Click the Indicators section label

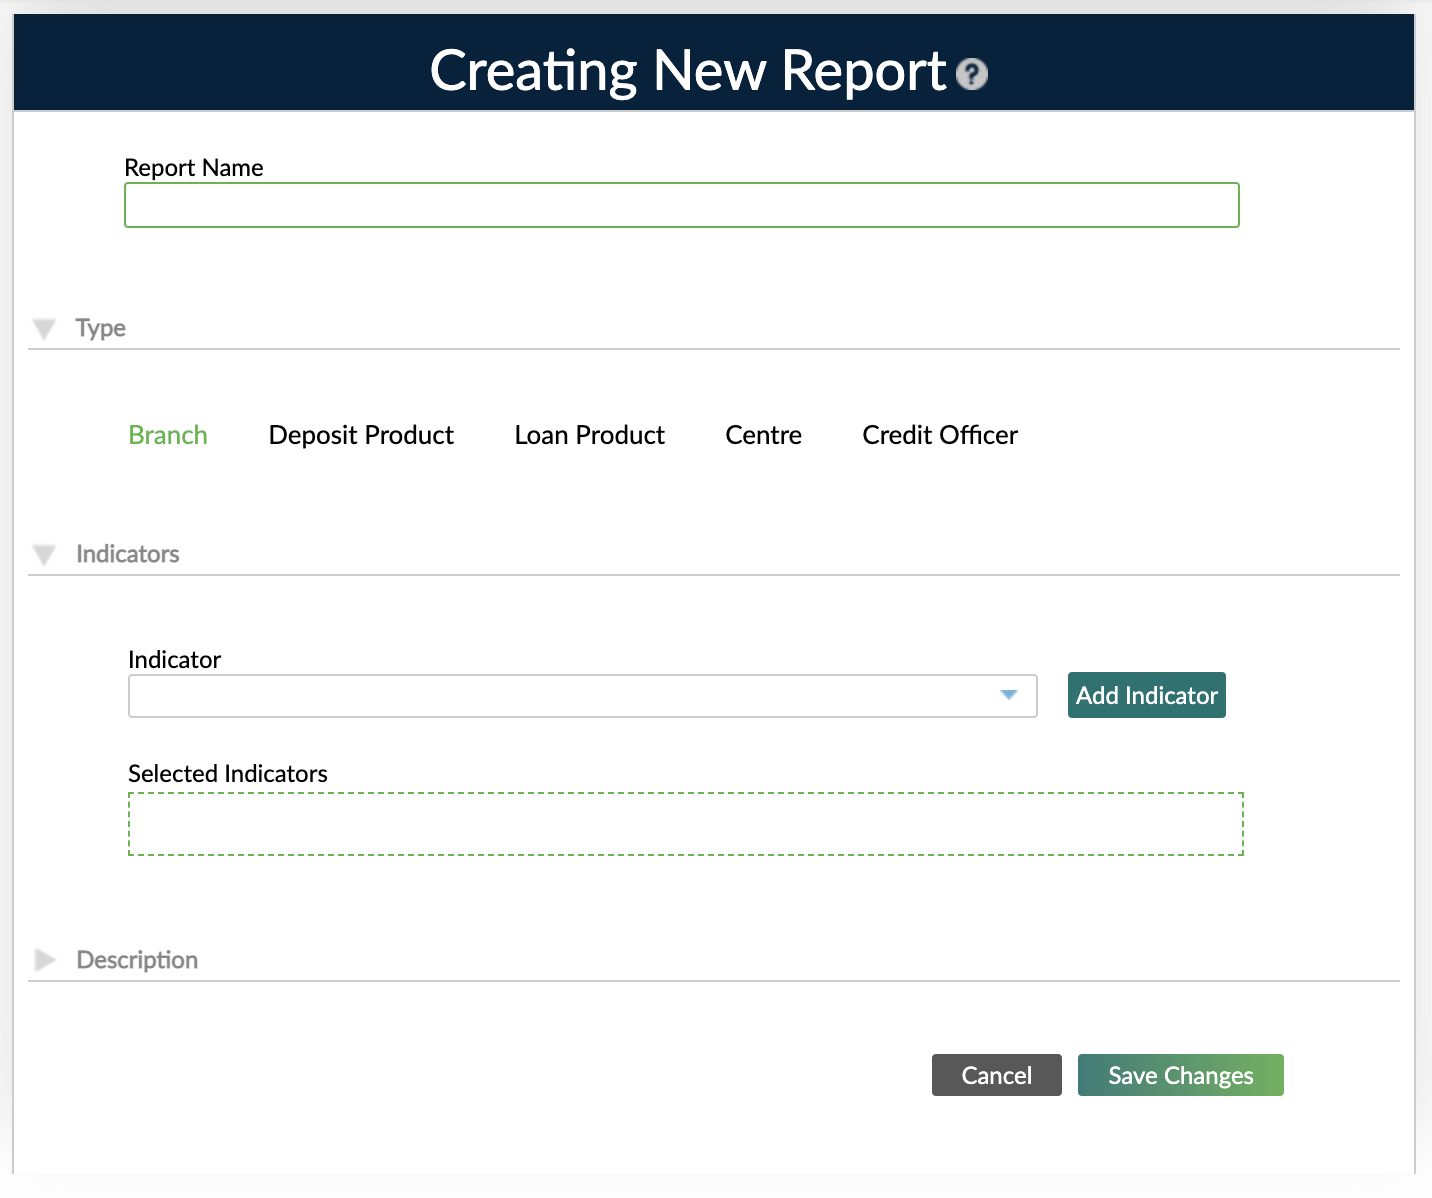(x=127, y=554)
